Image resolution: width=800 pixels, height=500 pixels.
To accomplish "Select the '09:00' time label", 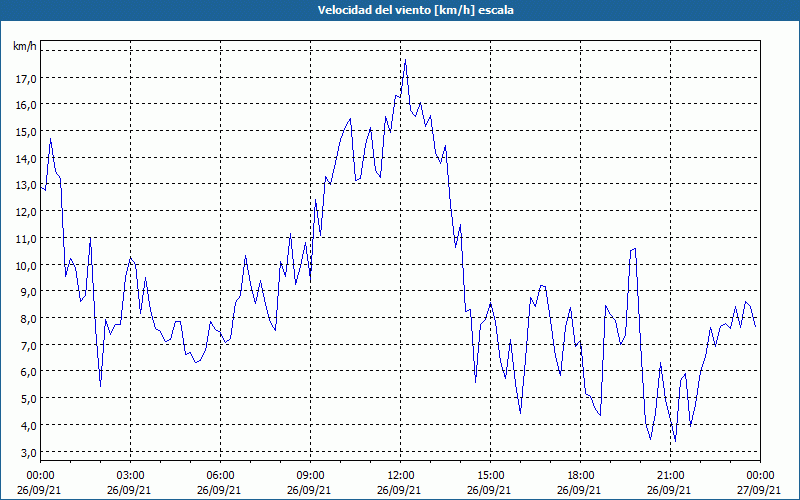I will [310, 476].
